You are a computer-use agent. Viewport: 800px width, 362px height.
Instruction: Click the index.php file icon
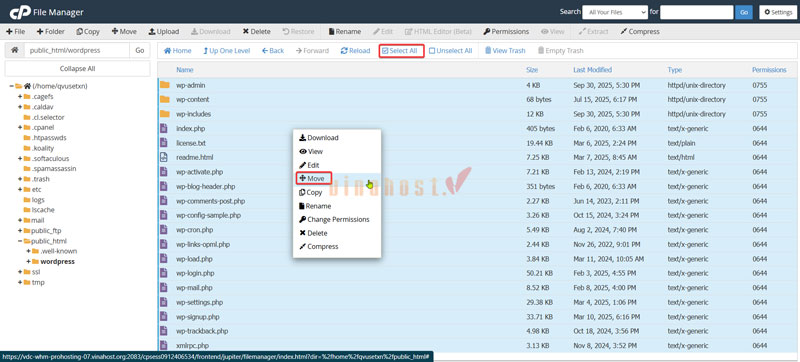pos(164,128)
